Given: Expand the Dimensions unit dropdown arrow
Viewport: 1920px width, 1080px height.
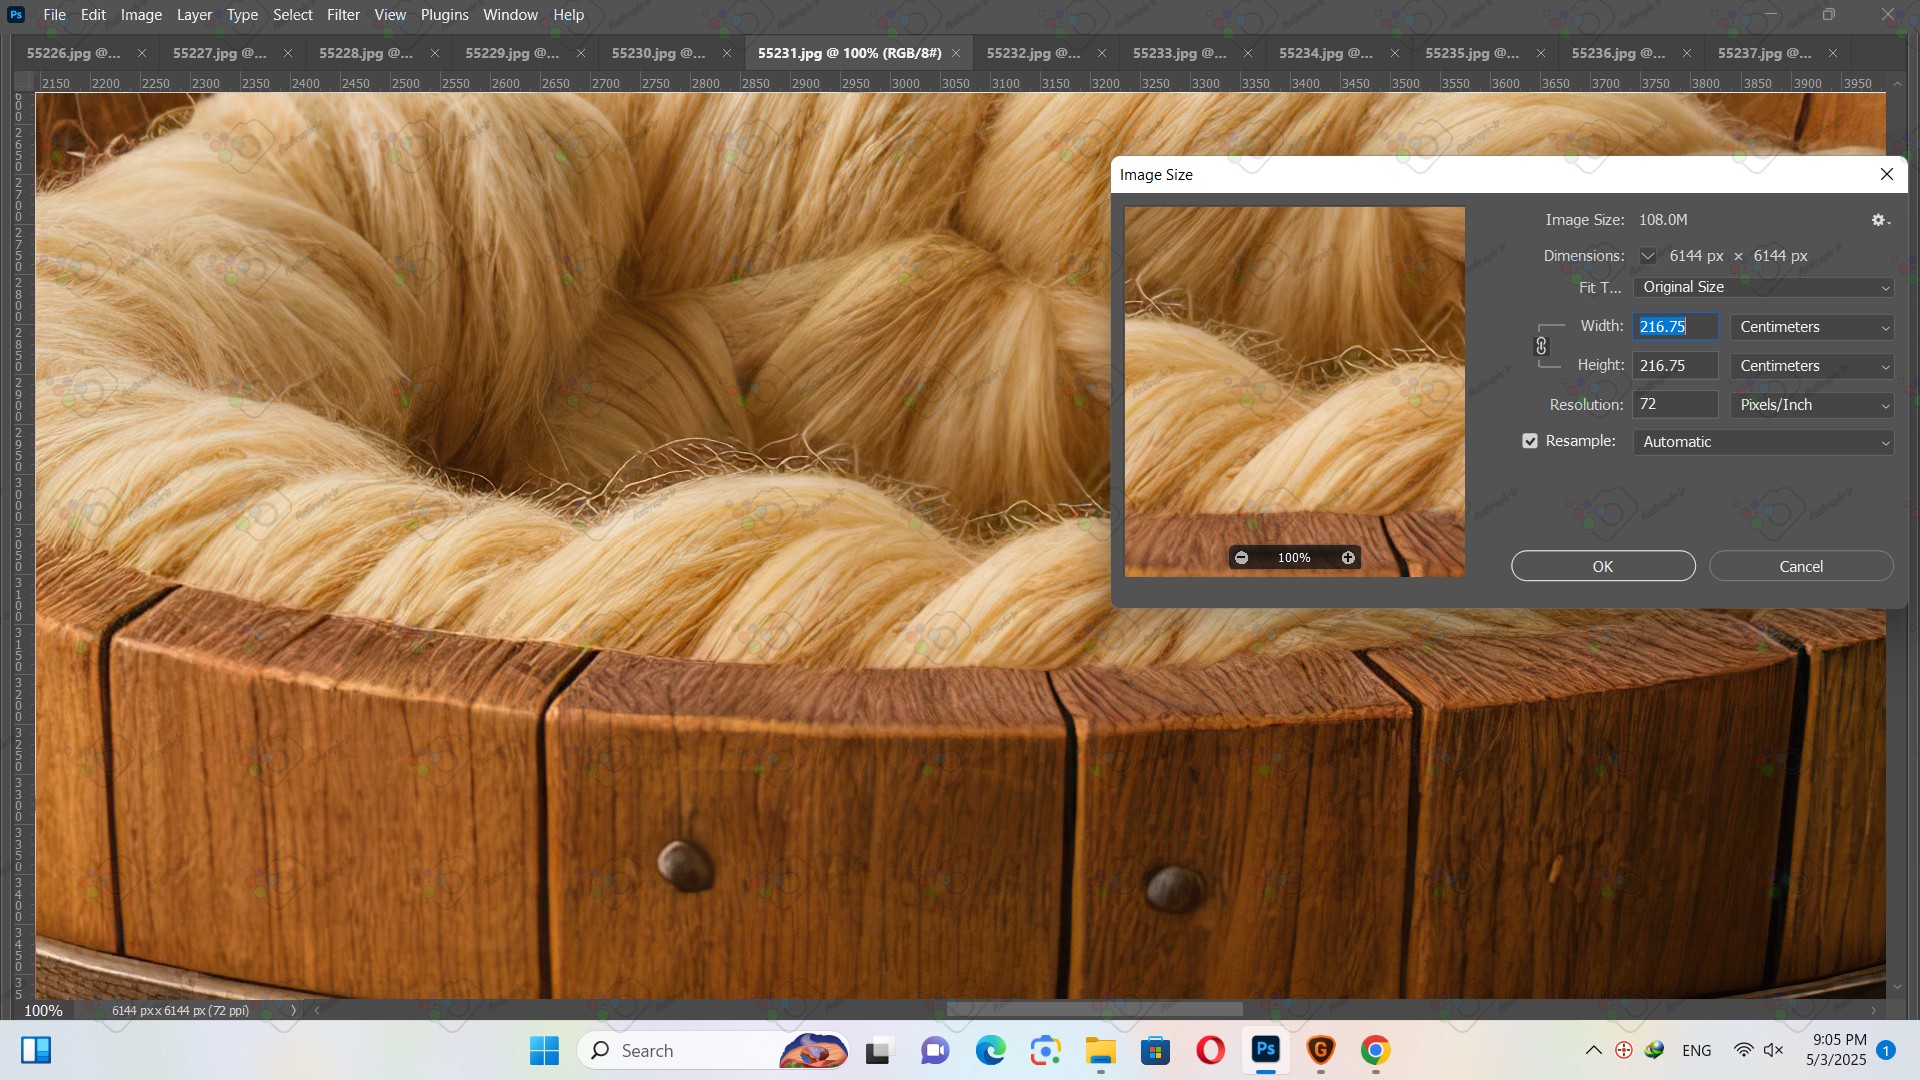Looking at the screenshot, I should click(1648, 256).
